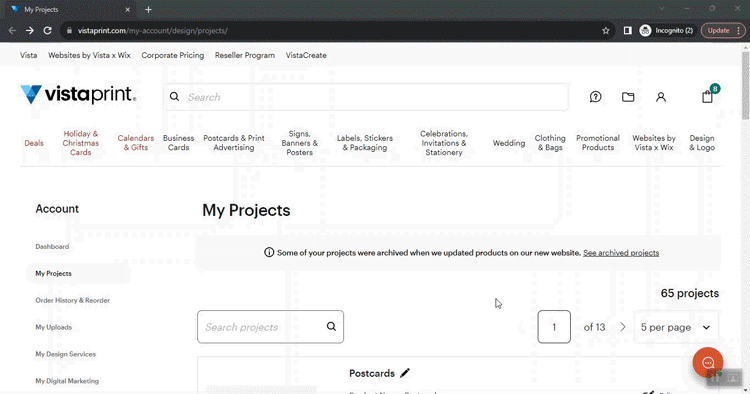750x394 pixels.
Task: Click the pencil icon next to Postcards
Action: coord(405,373)
